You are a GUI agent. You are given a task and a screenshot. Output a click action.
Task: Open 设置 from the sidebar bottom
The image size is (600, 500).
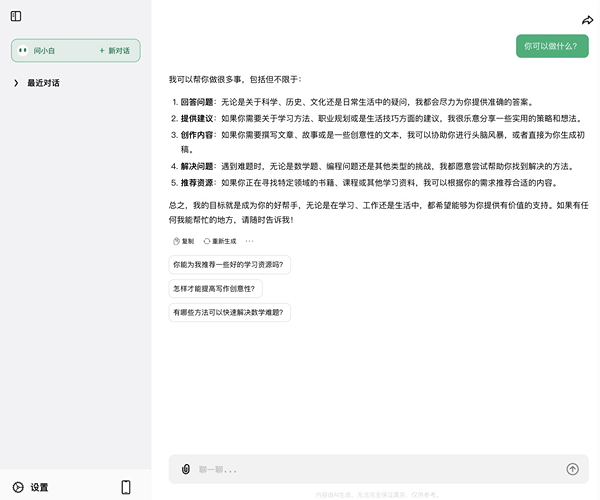point(39,488)
